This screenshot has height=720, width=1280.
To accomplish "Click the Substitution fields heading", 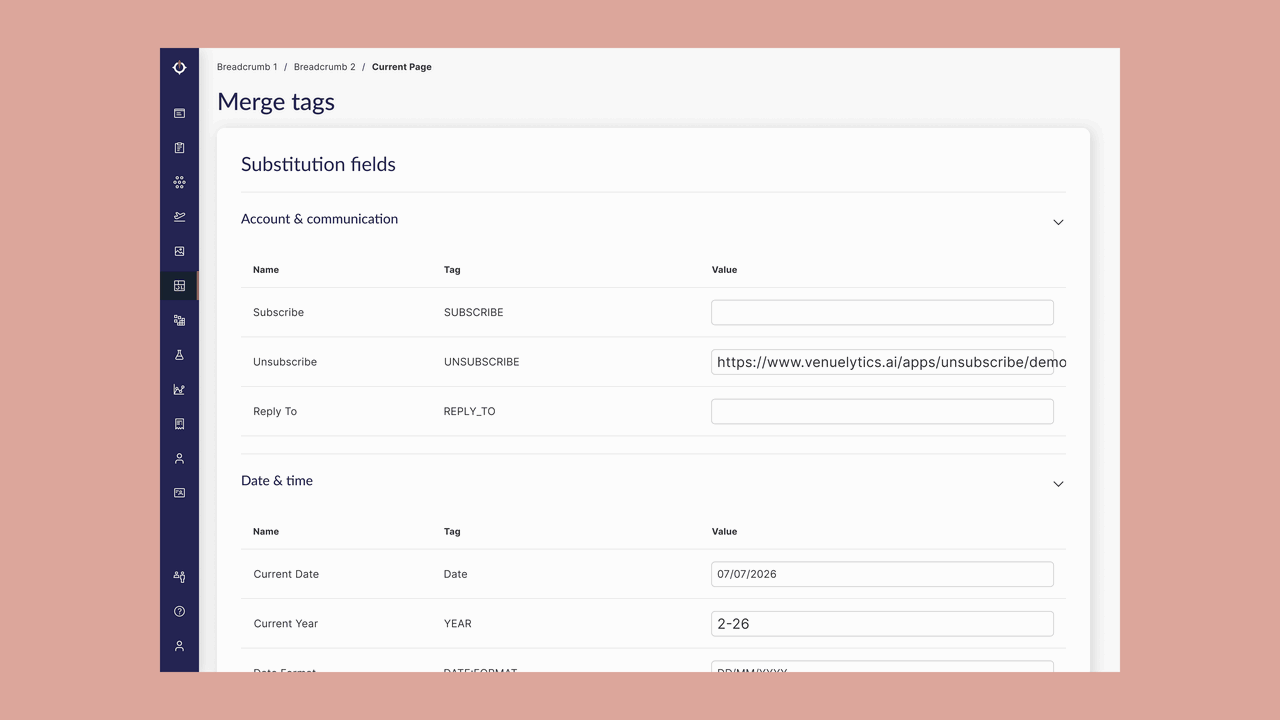I will click(318, 164).
